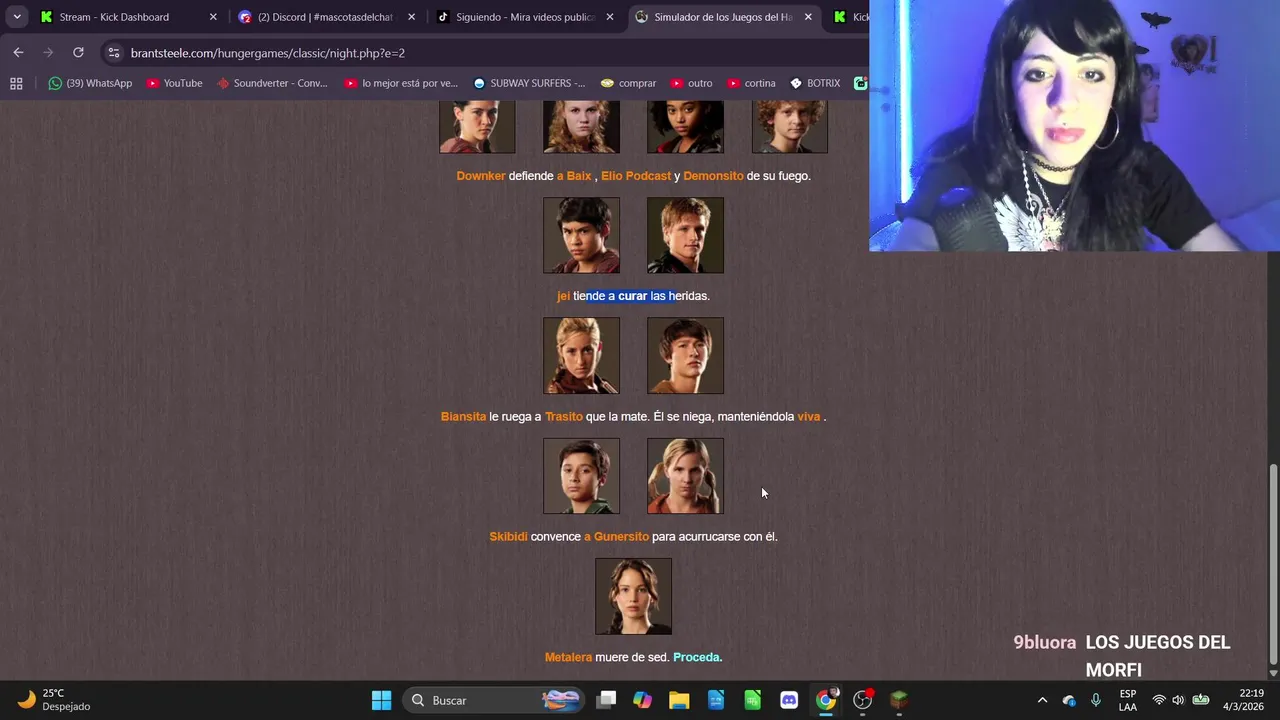Viewport: 1280px width, 720px height.
Task: Click Biansita's portrait thumbnail
Action: (x=581, y=355)
